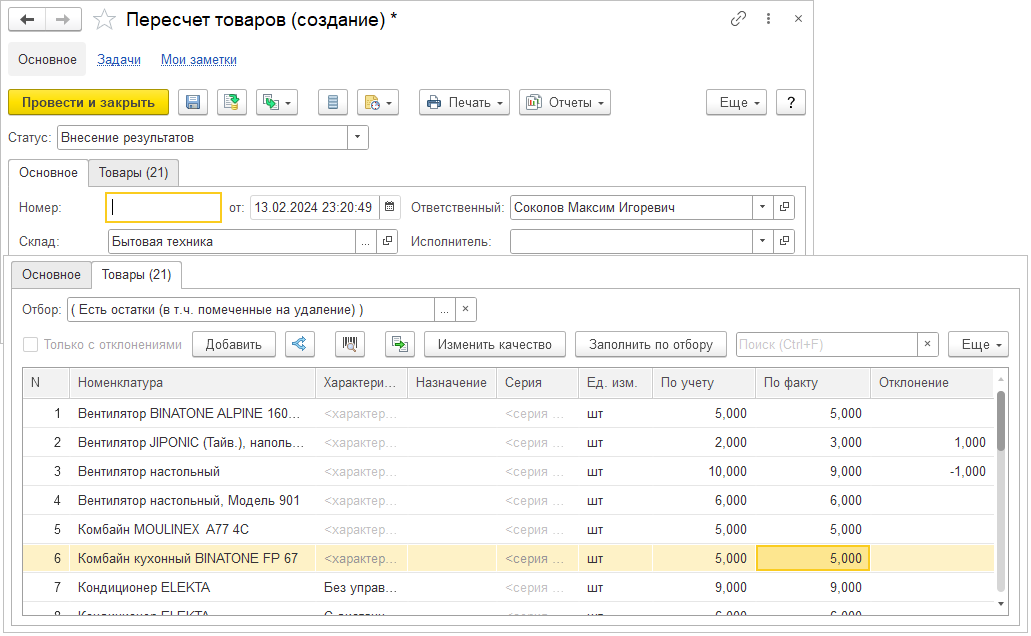
Task: Enable the Только с отклонениями checkbox
Action: [x=30, y=344]
